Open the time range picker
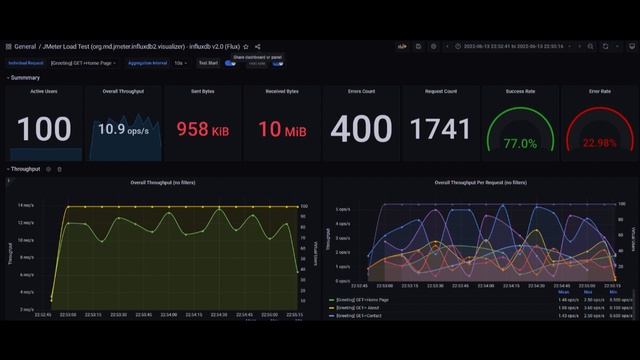640x360 pixels. (x=513, y=47)
